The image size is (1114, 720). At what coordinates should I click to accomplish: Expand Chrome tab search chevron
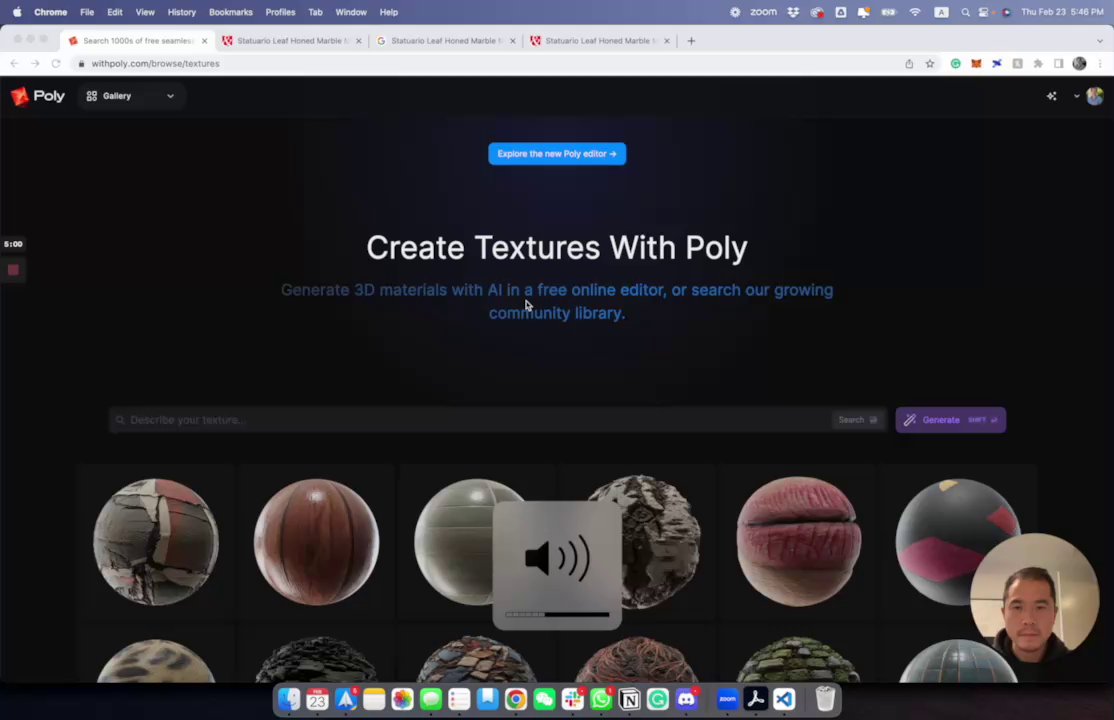tap(1100, 41)
